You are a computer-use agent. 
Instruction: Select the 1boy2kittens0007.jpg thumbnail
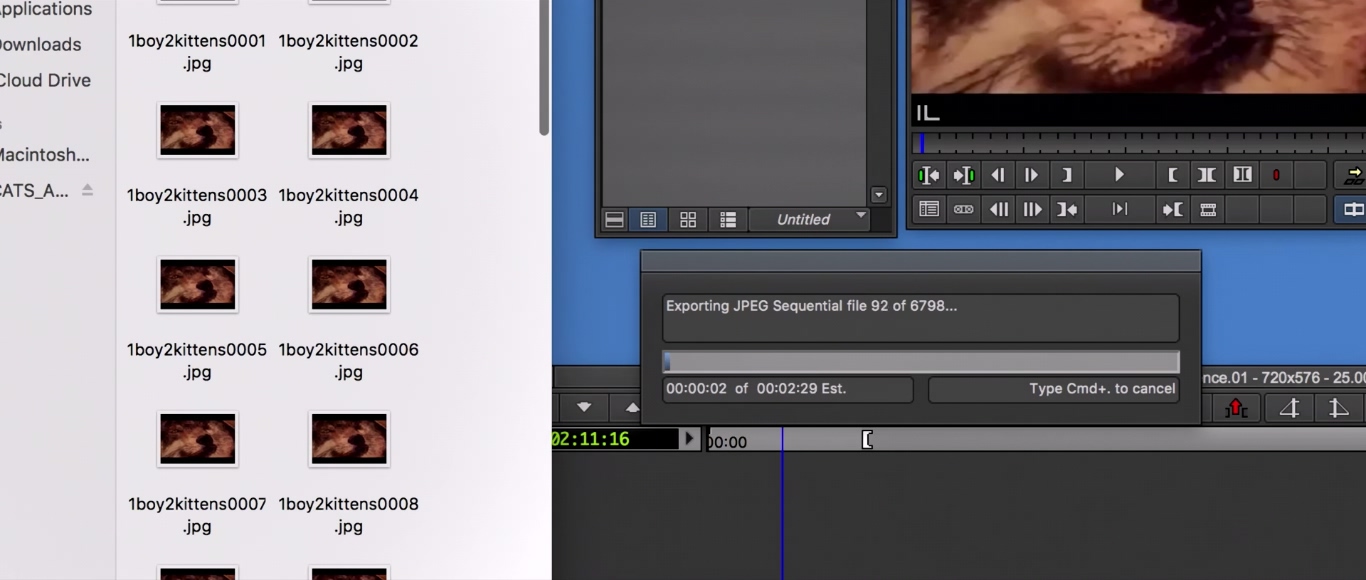pyautogui.click(x=197, y=439)
